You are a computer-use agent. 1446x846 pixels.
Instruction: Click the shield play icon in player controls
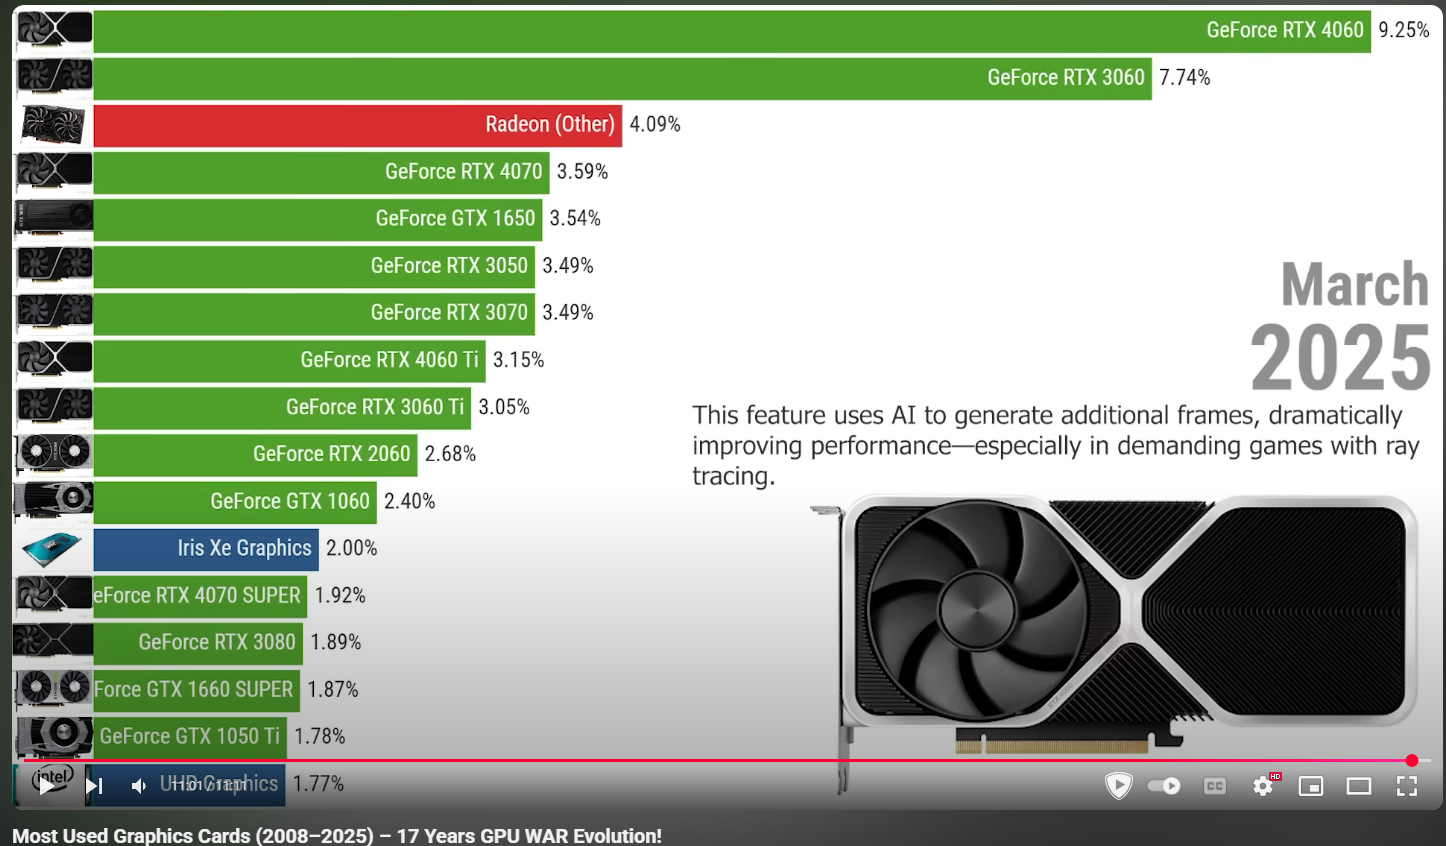click(x=1118, y=786)
